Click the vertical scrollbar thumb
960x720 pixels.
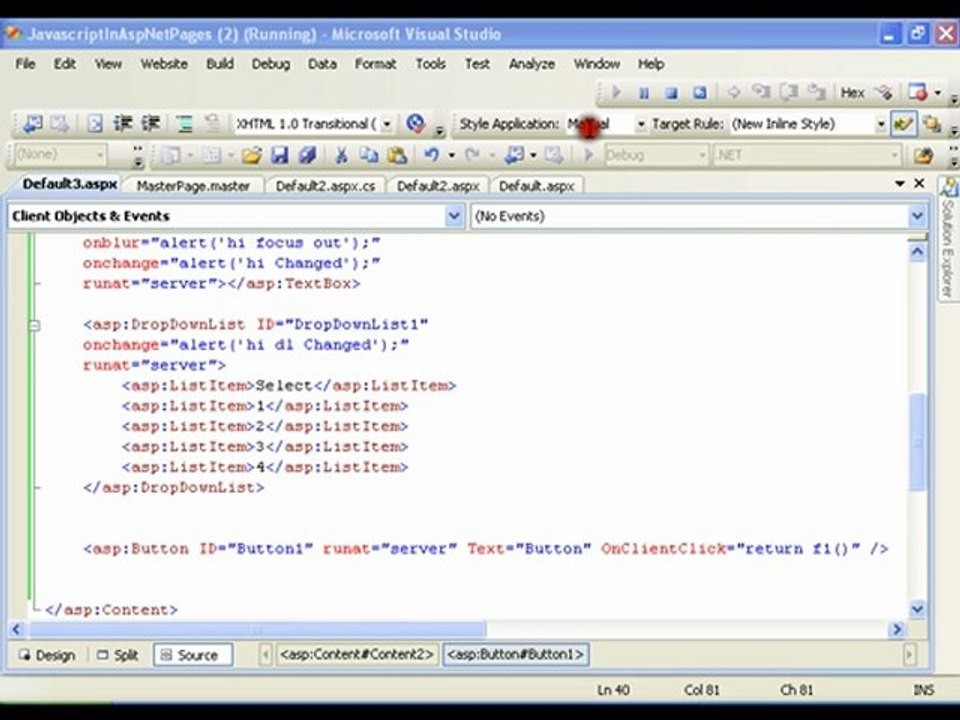(x=917, y=441)
